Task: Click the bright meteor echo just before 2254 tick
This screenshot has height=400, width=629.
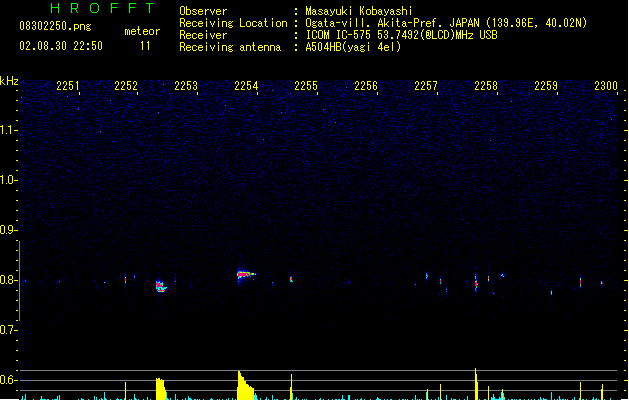Action: tap(246, 275)
